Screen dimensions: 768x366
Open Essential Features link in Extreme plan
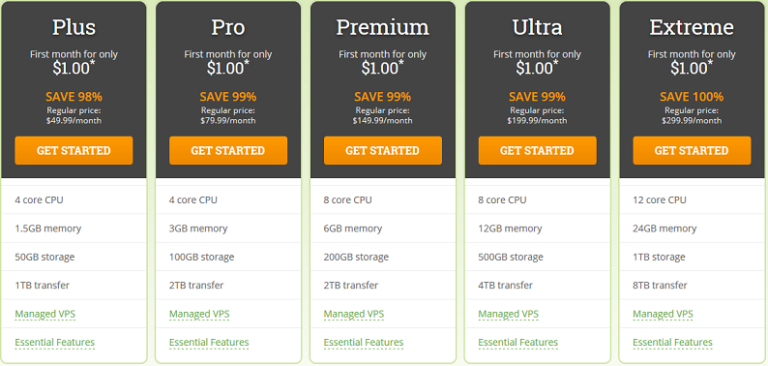coord(672,342)
